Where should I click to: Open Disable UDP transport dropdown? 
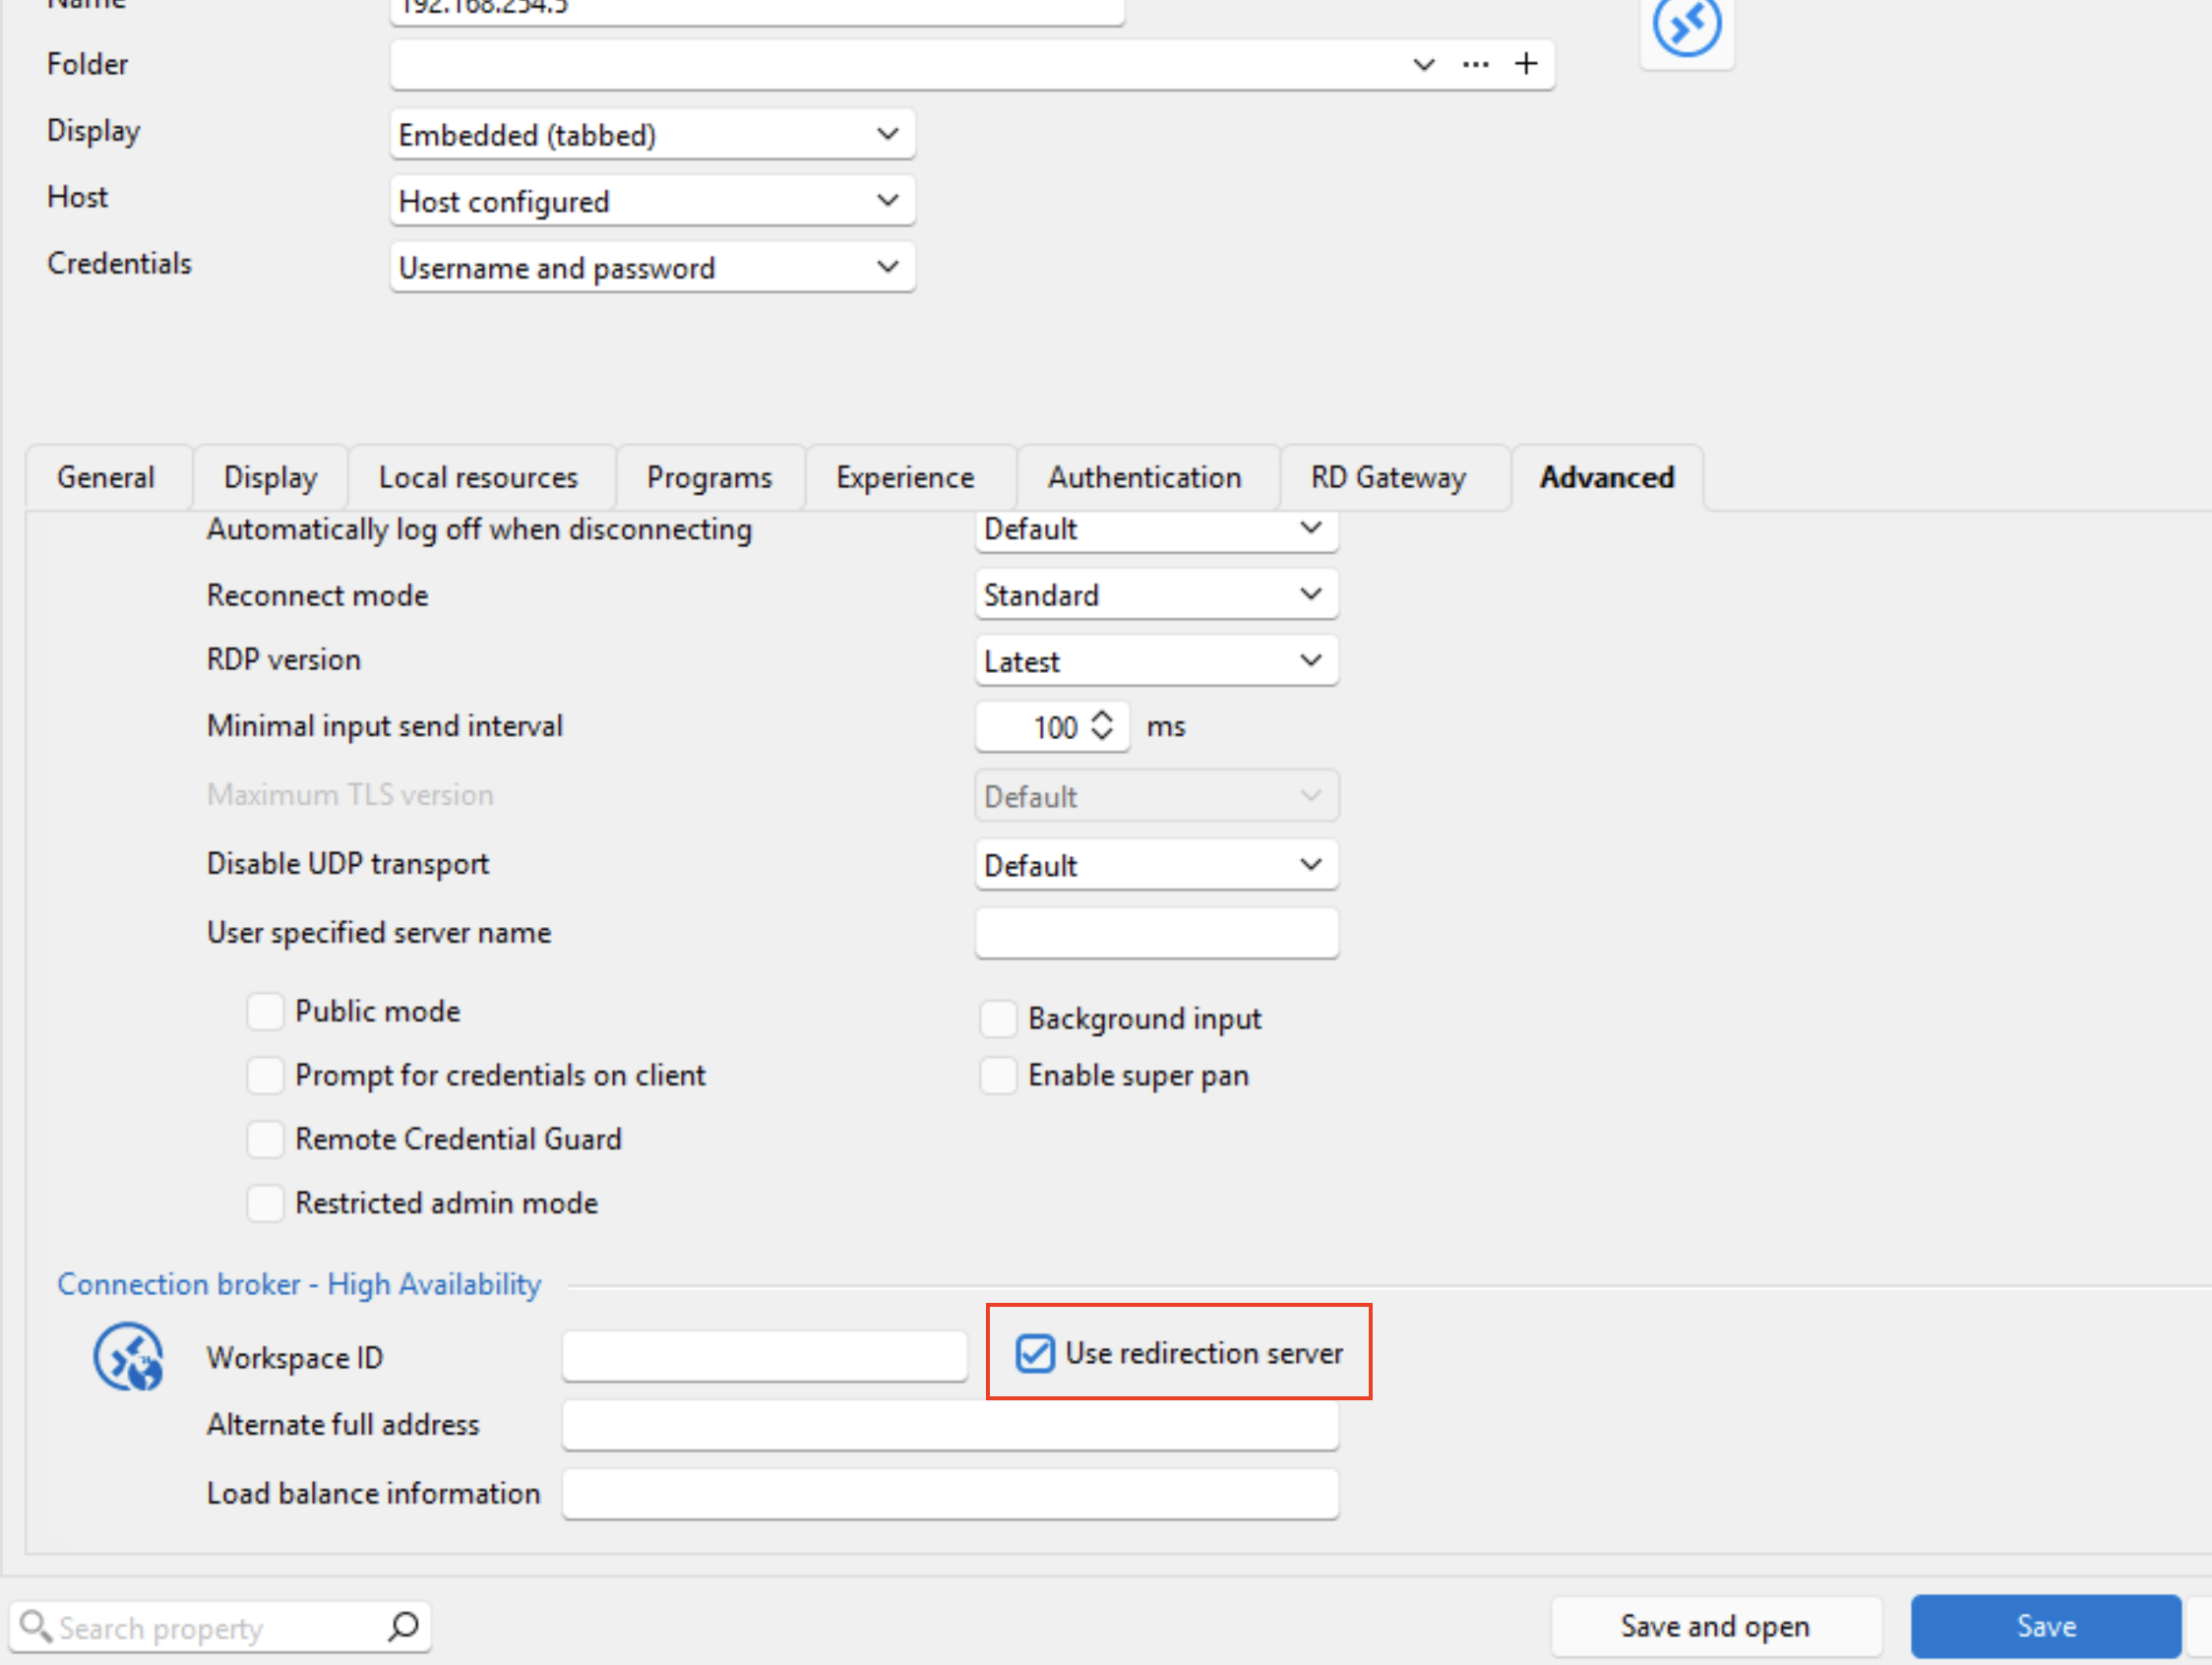point(1156,865)
